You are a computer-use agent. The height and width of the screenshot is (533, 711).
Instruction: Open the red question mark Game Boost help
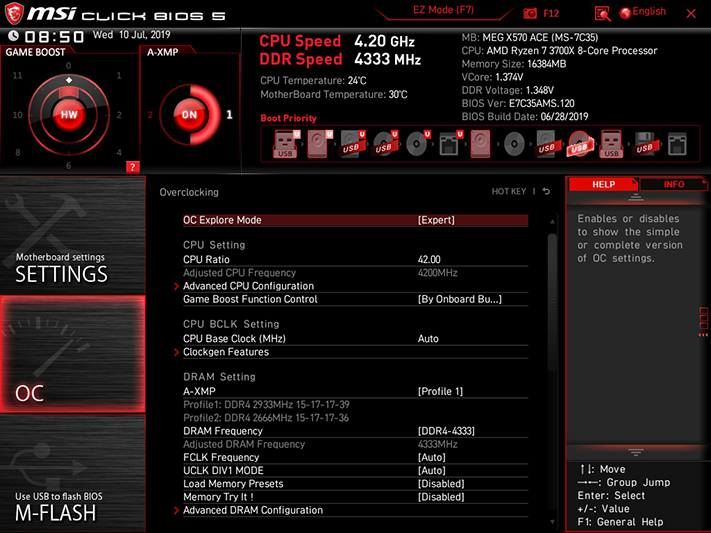point(132,167)
